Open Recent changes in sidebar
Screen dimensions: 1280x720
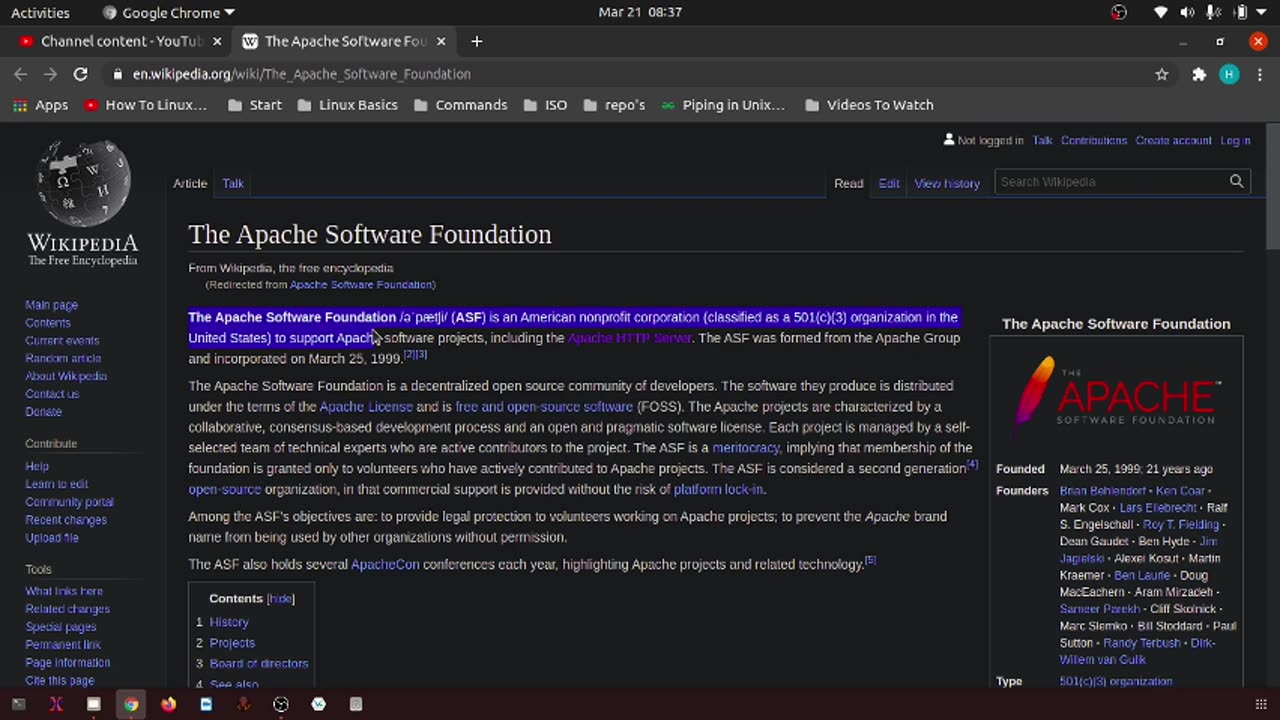pos(66,520)
